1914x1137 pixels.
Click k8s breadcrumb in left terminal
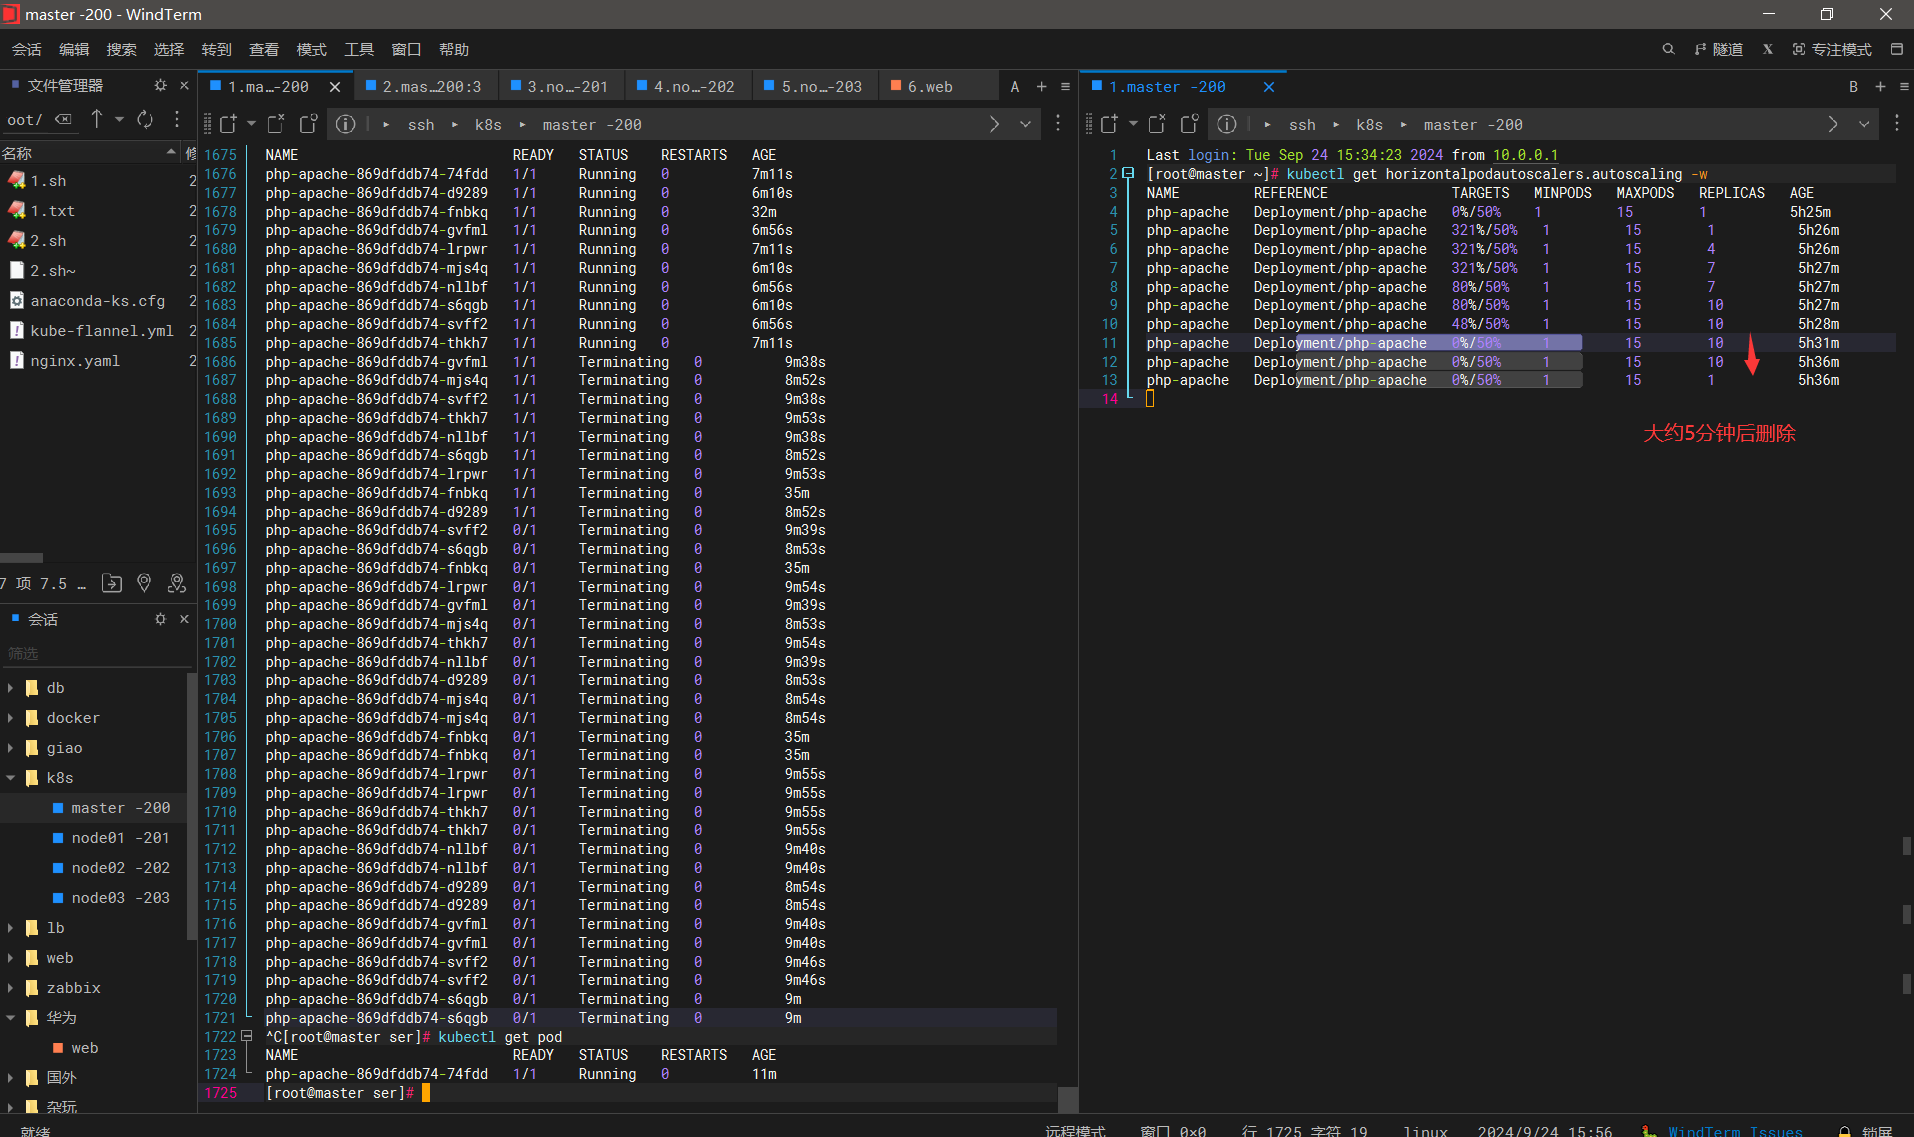coord(488,125)
